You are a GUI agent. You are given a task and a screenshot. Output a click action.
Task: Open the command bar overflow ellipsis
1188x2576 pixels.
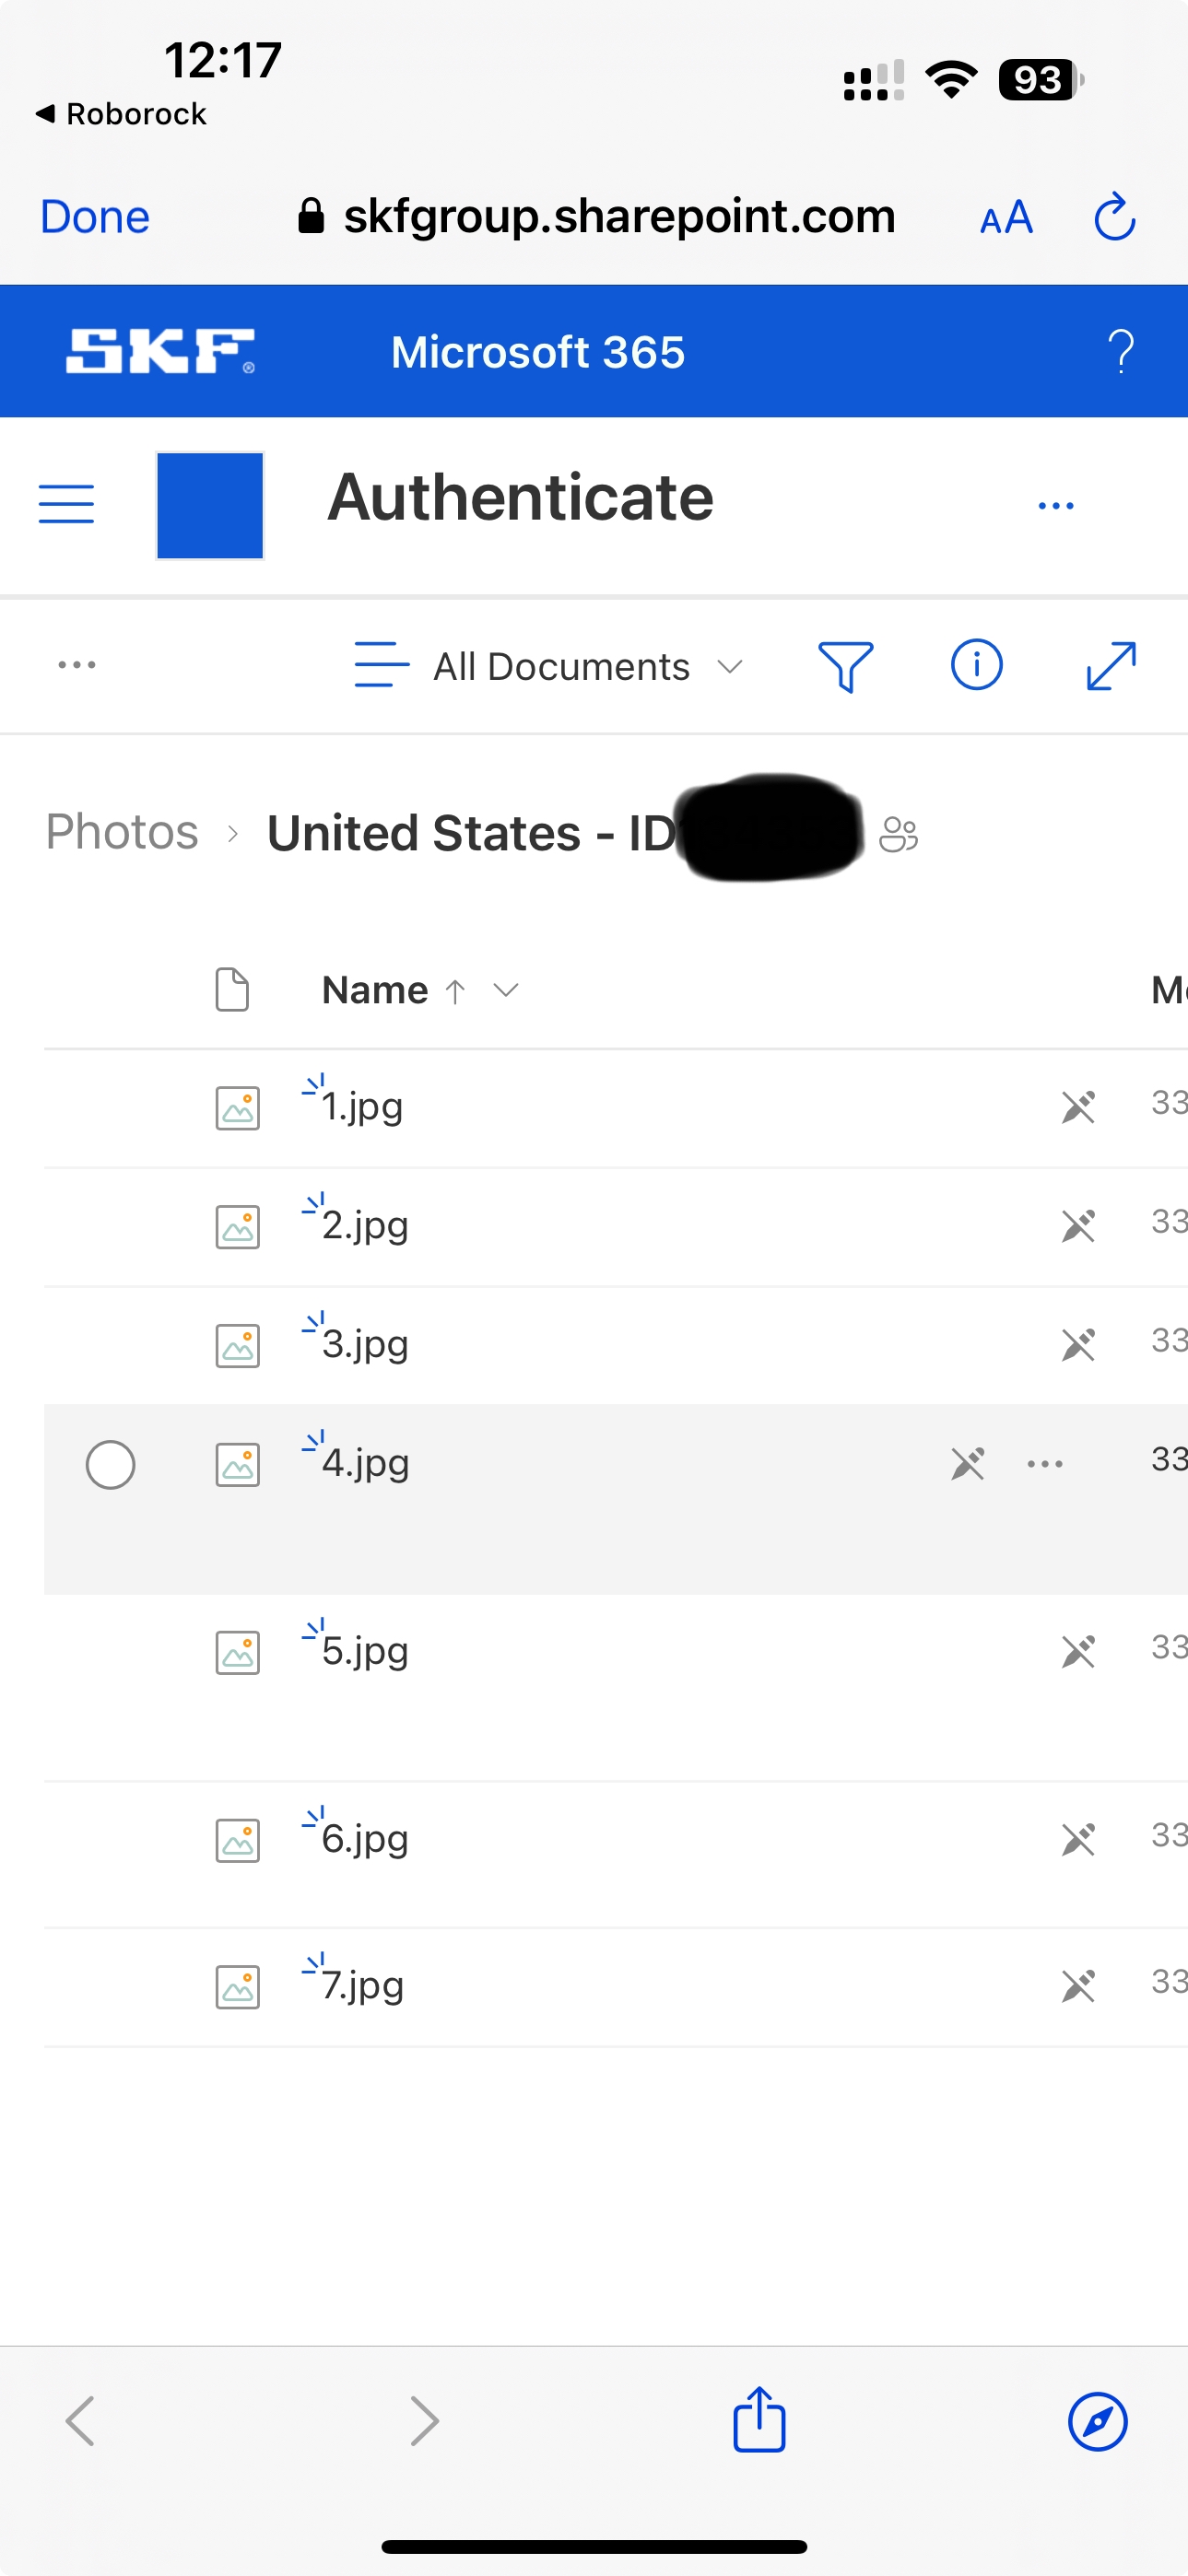[x=77, y=665]
